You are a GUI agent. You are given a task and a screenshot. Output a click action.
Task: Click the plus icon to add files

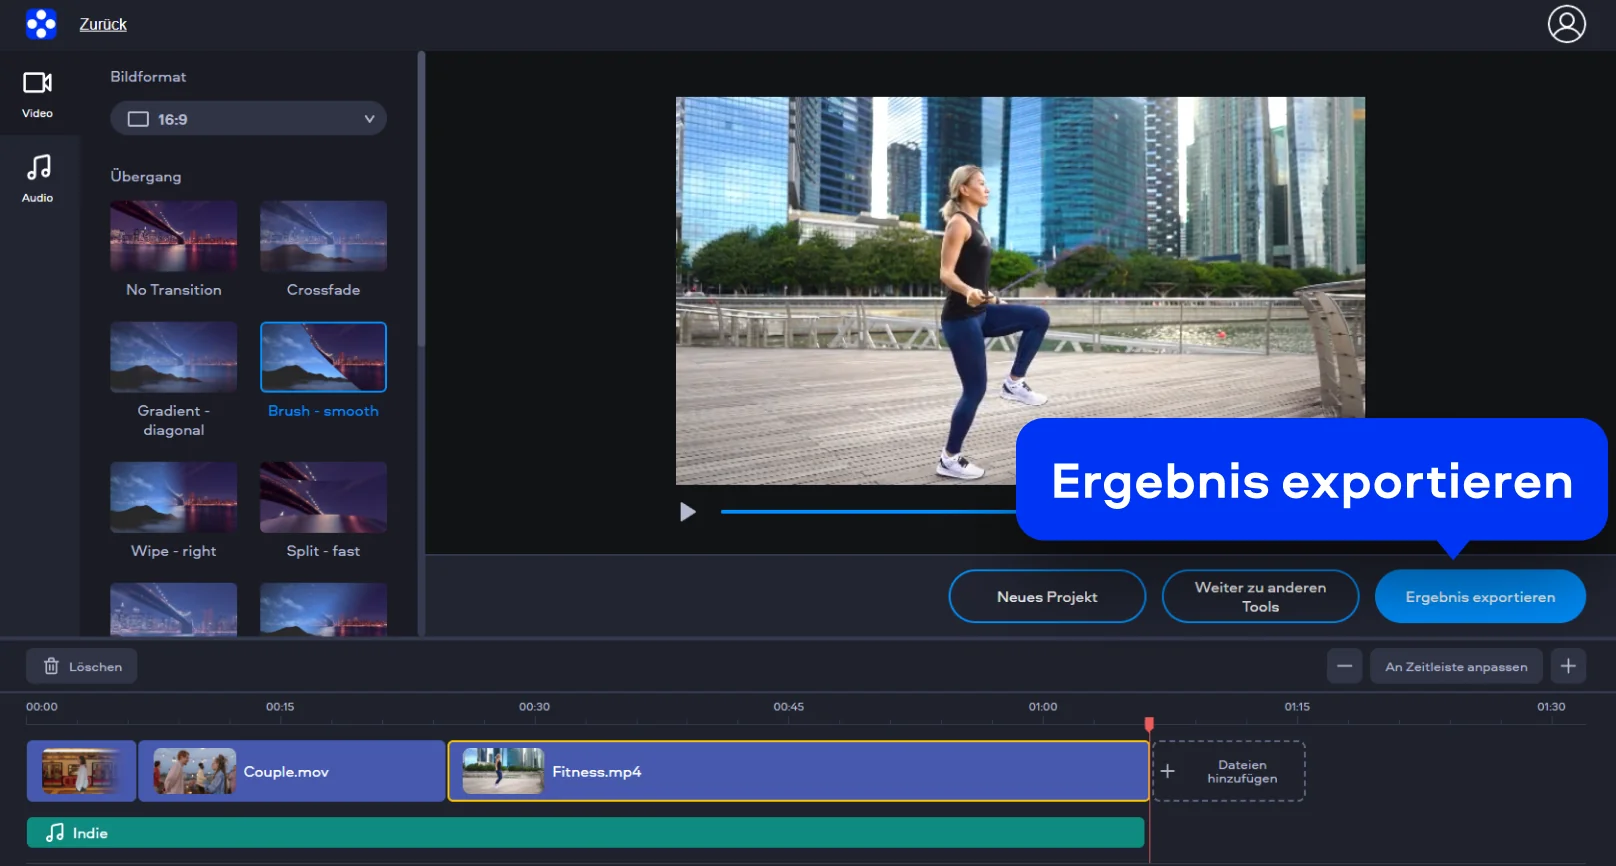coord(1167,771)
